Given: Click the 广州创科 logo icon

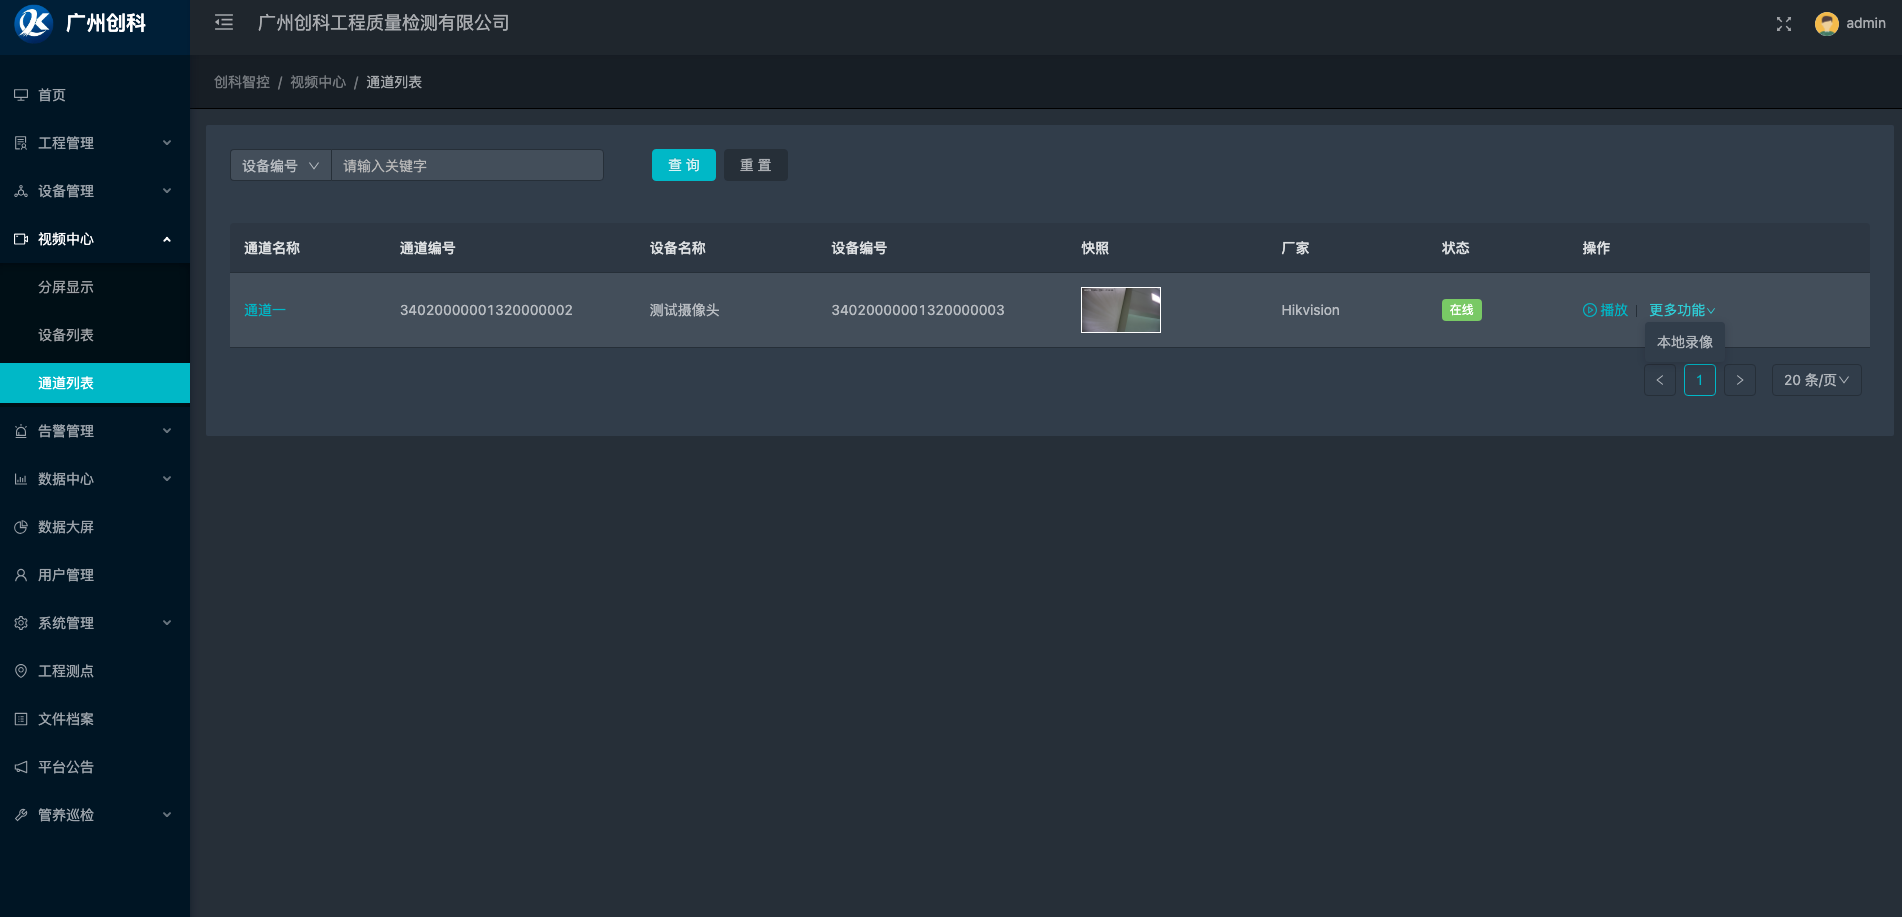Looking at the screenshot, I should coord(33,23).
